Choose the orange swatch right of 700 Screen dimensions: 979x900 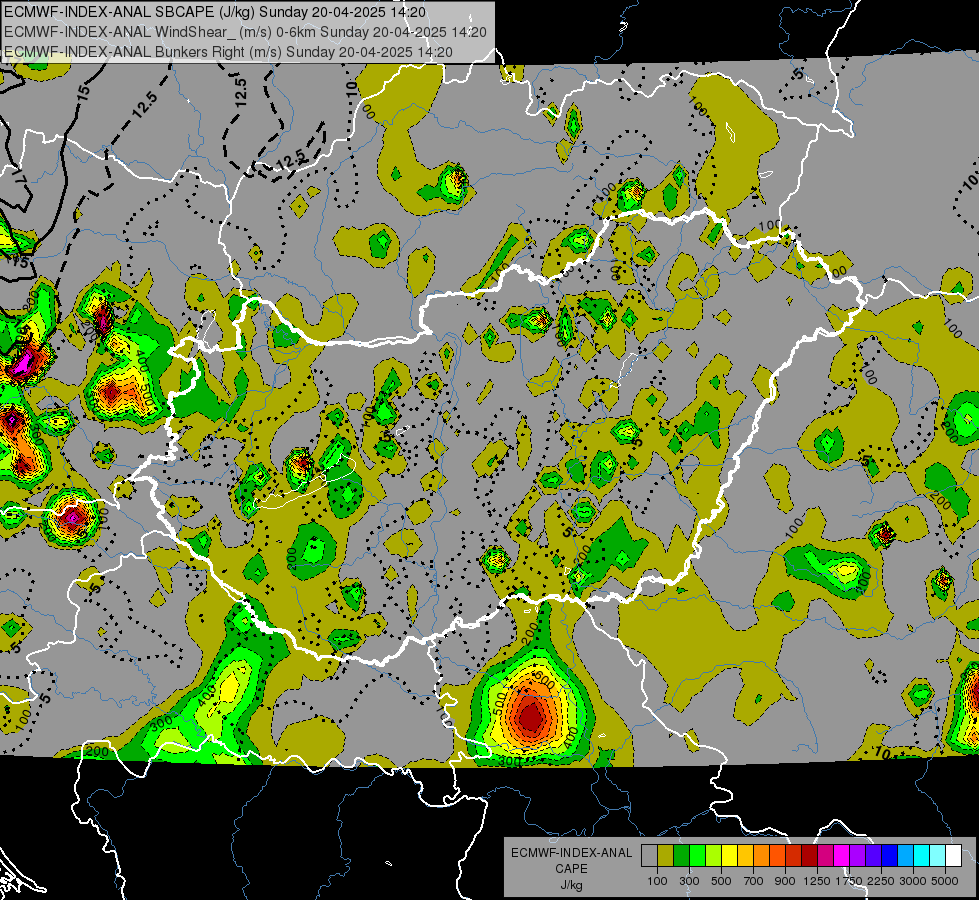(x=761, y=855)
